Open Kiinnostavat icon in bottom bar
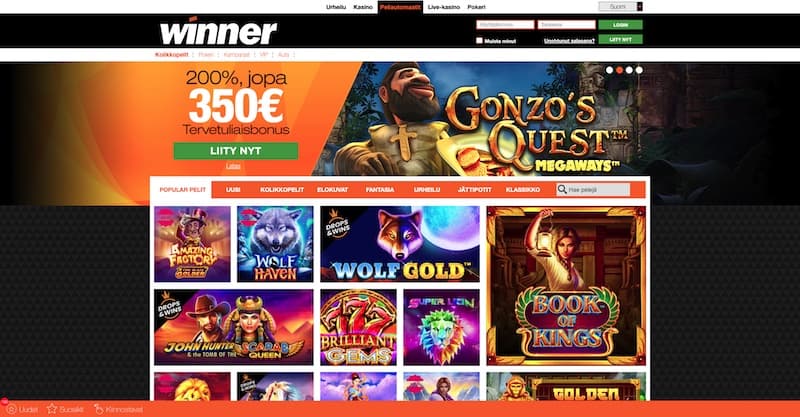This screenshot has width=800, height=417. [98, 409]
